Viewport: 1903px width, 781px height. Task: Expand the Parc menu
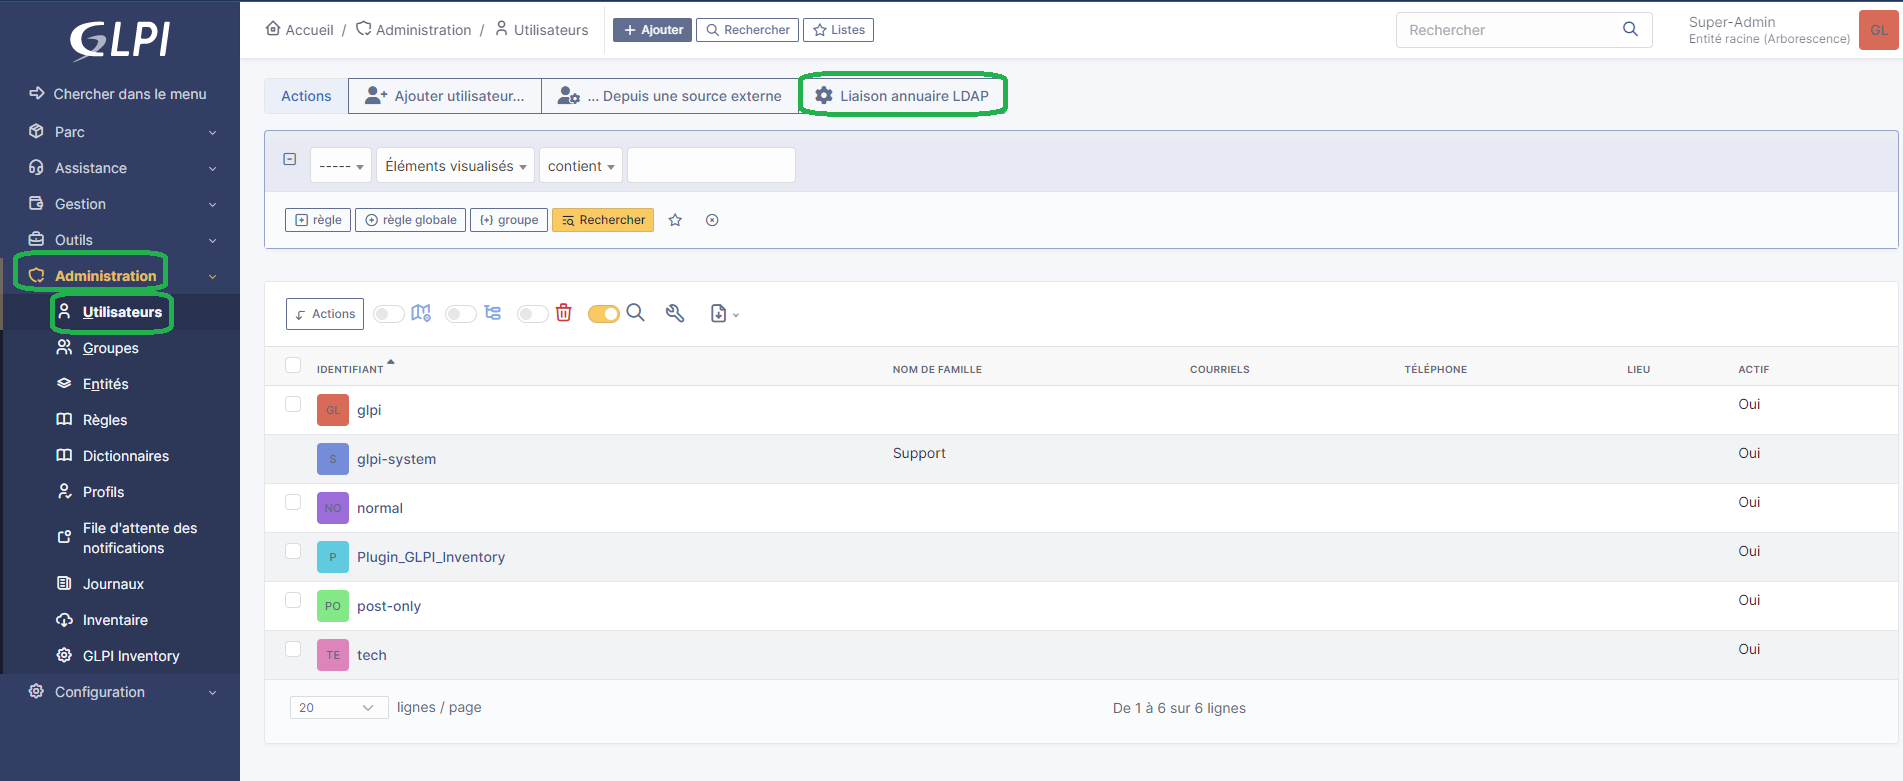(x=120, y=132)
